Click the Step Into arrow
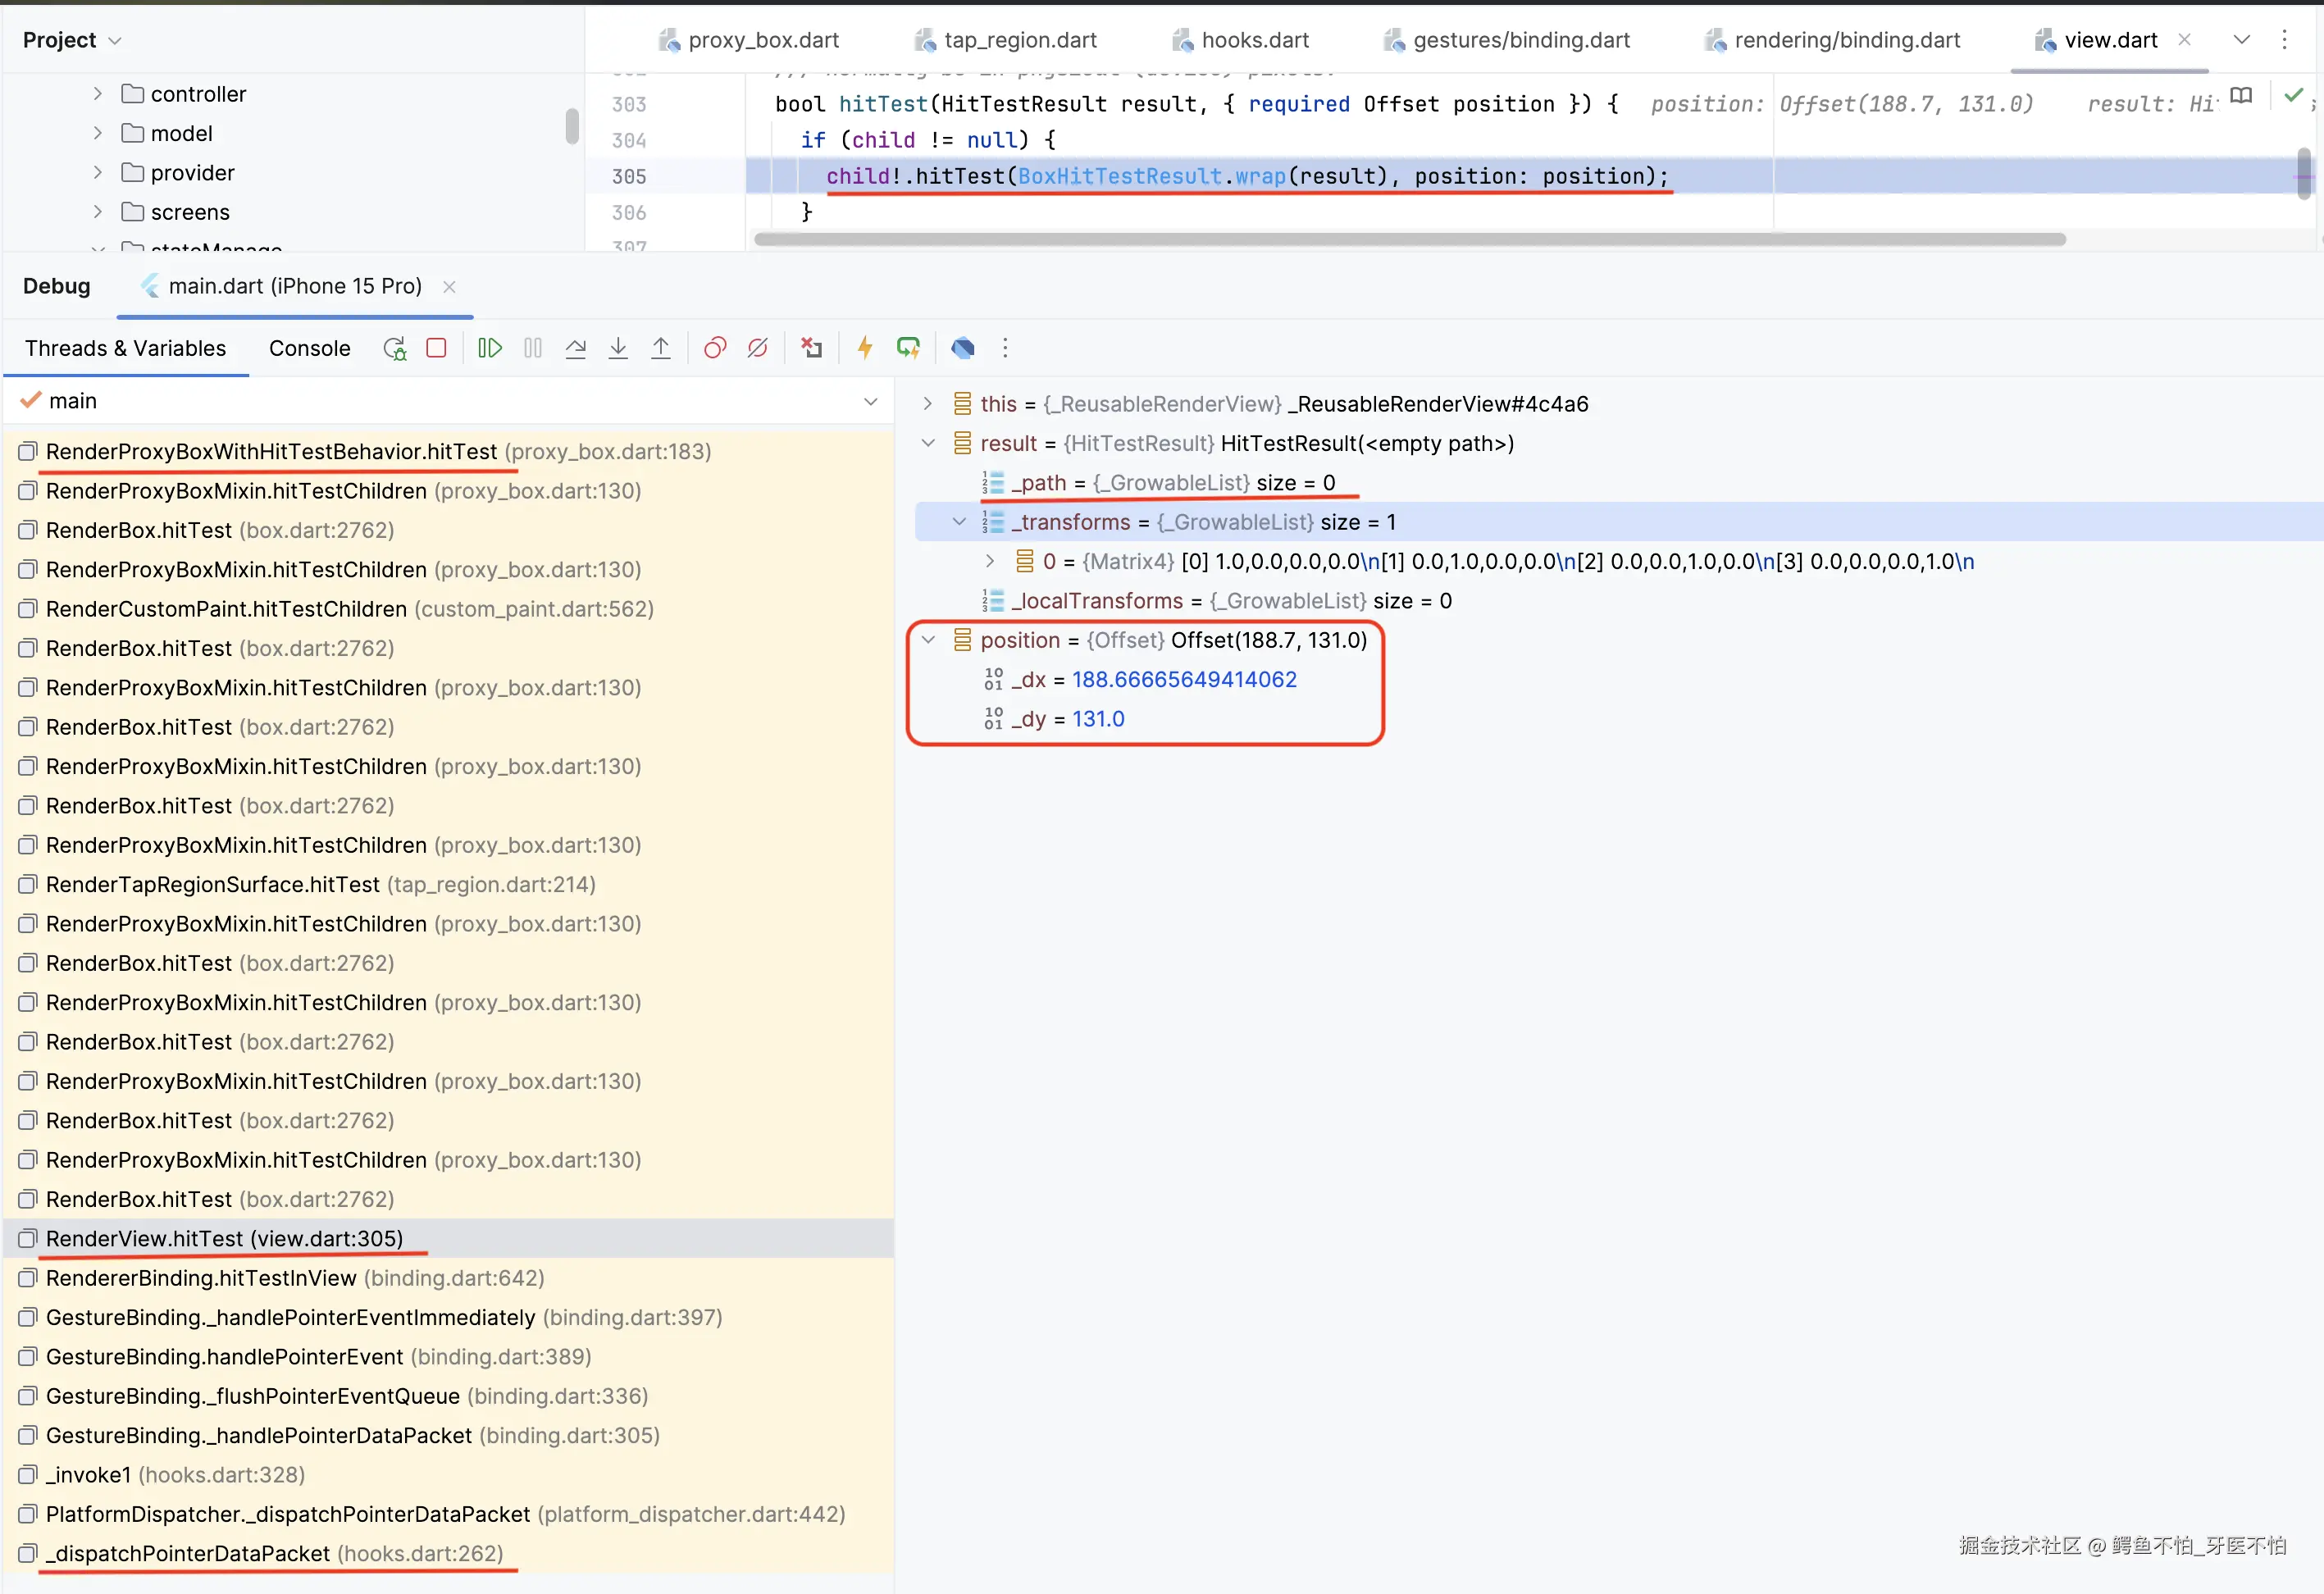 click(618, 348)
